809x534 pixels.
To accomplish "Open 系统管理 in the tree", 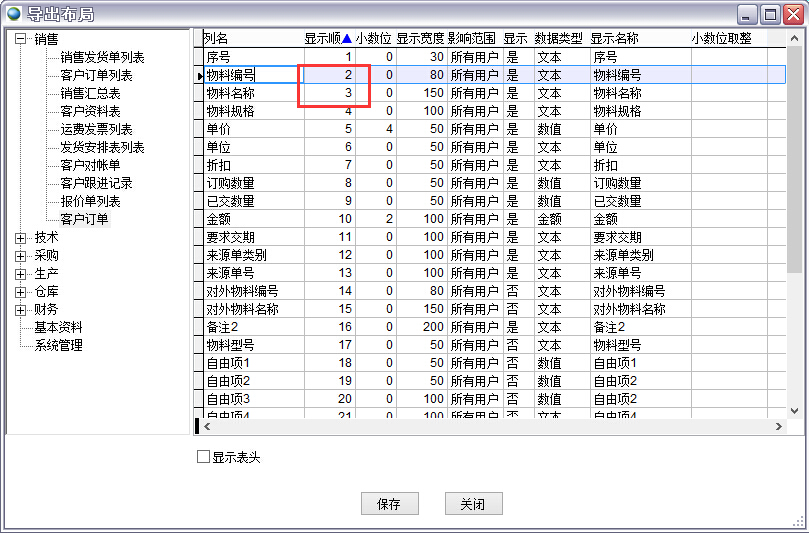I will tap(58, 345).
